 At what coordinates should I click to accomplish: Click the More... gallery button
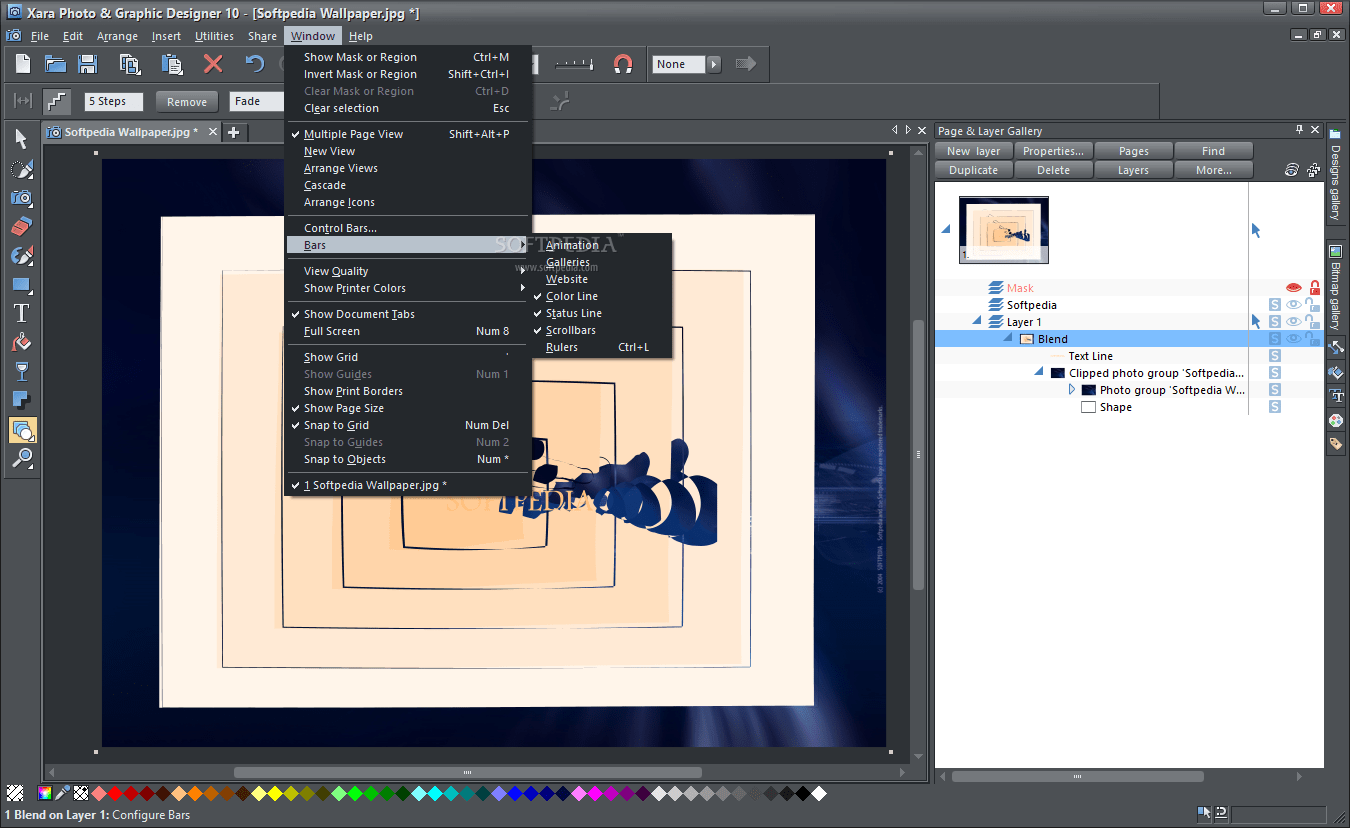pos(1214,170)
